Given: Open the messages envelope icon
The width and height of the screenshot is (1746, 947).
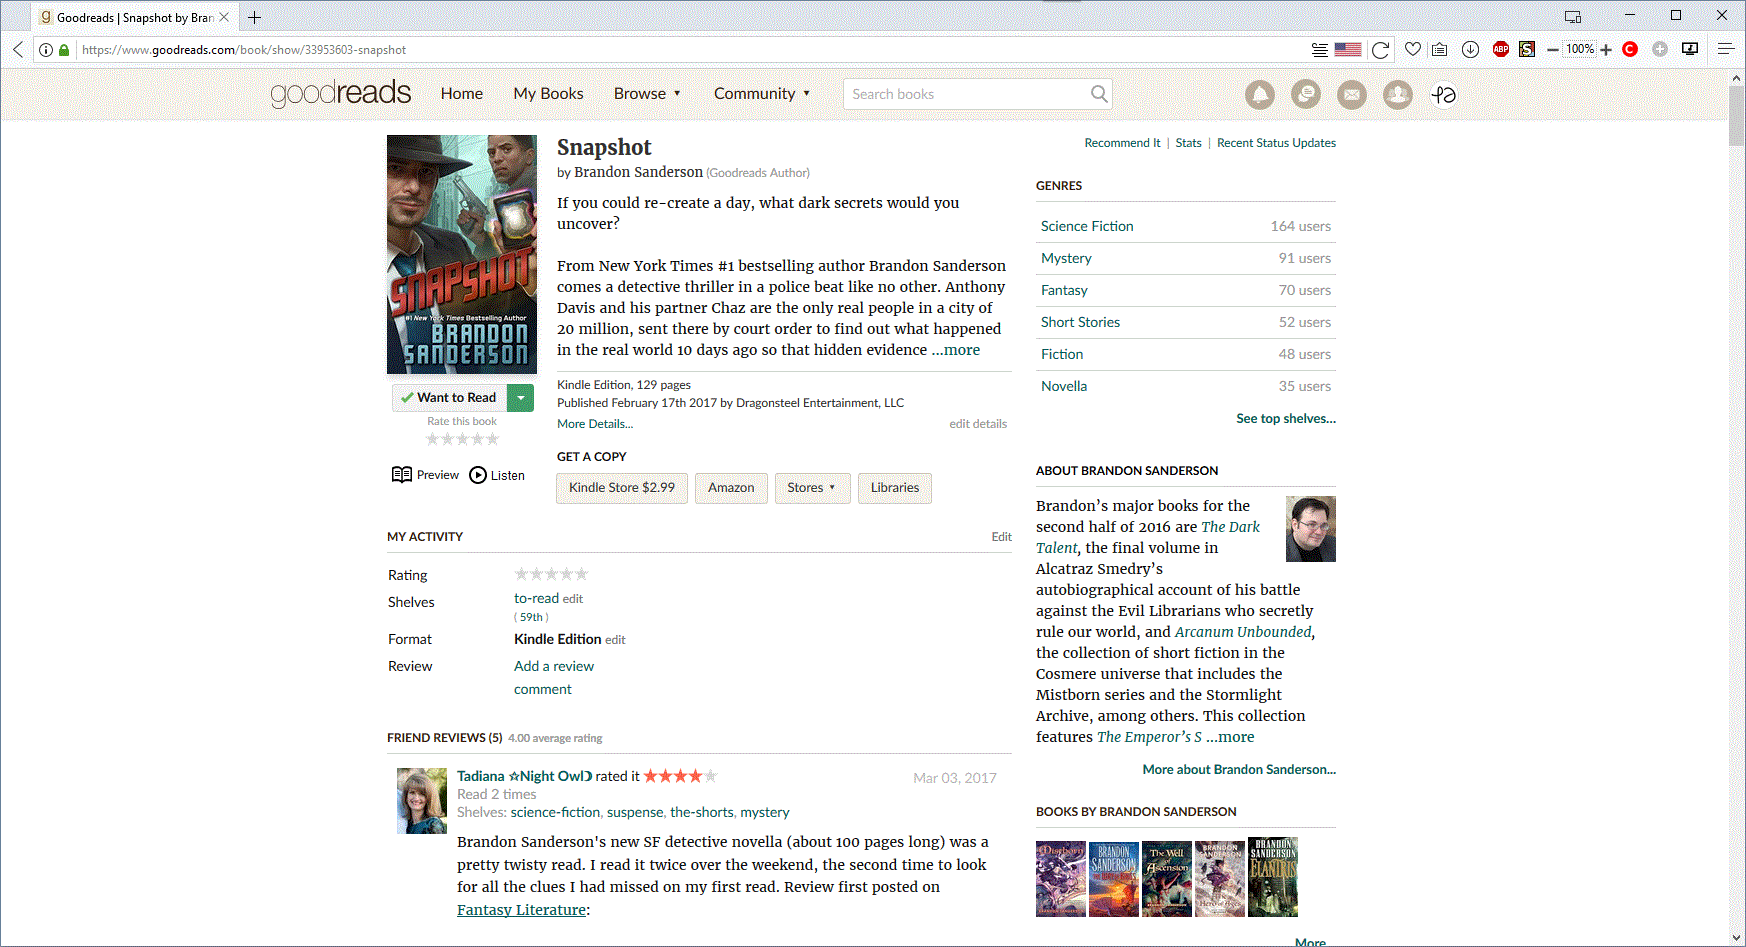Looking at the screenshot, I should [x=1352, y=94].
